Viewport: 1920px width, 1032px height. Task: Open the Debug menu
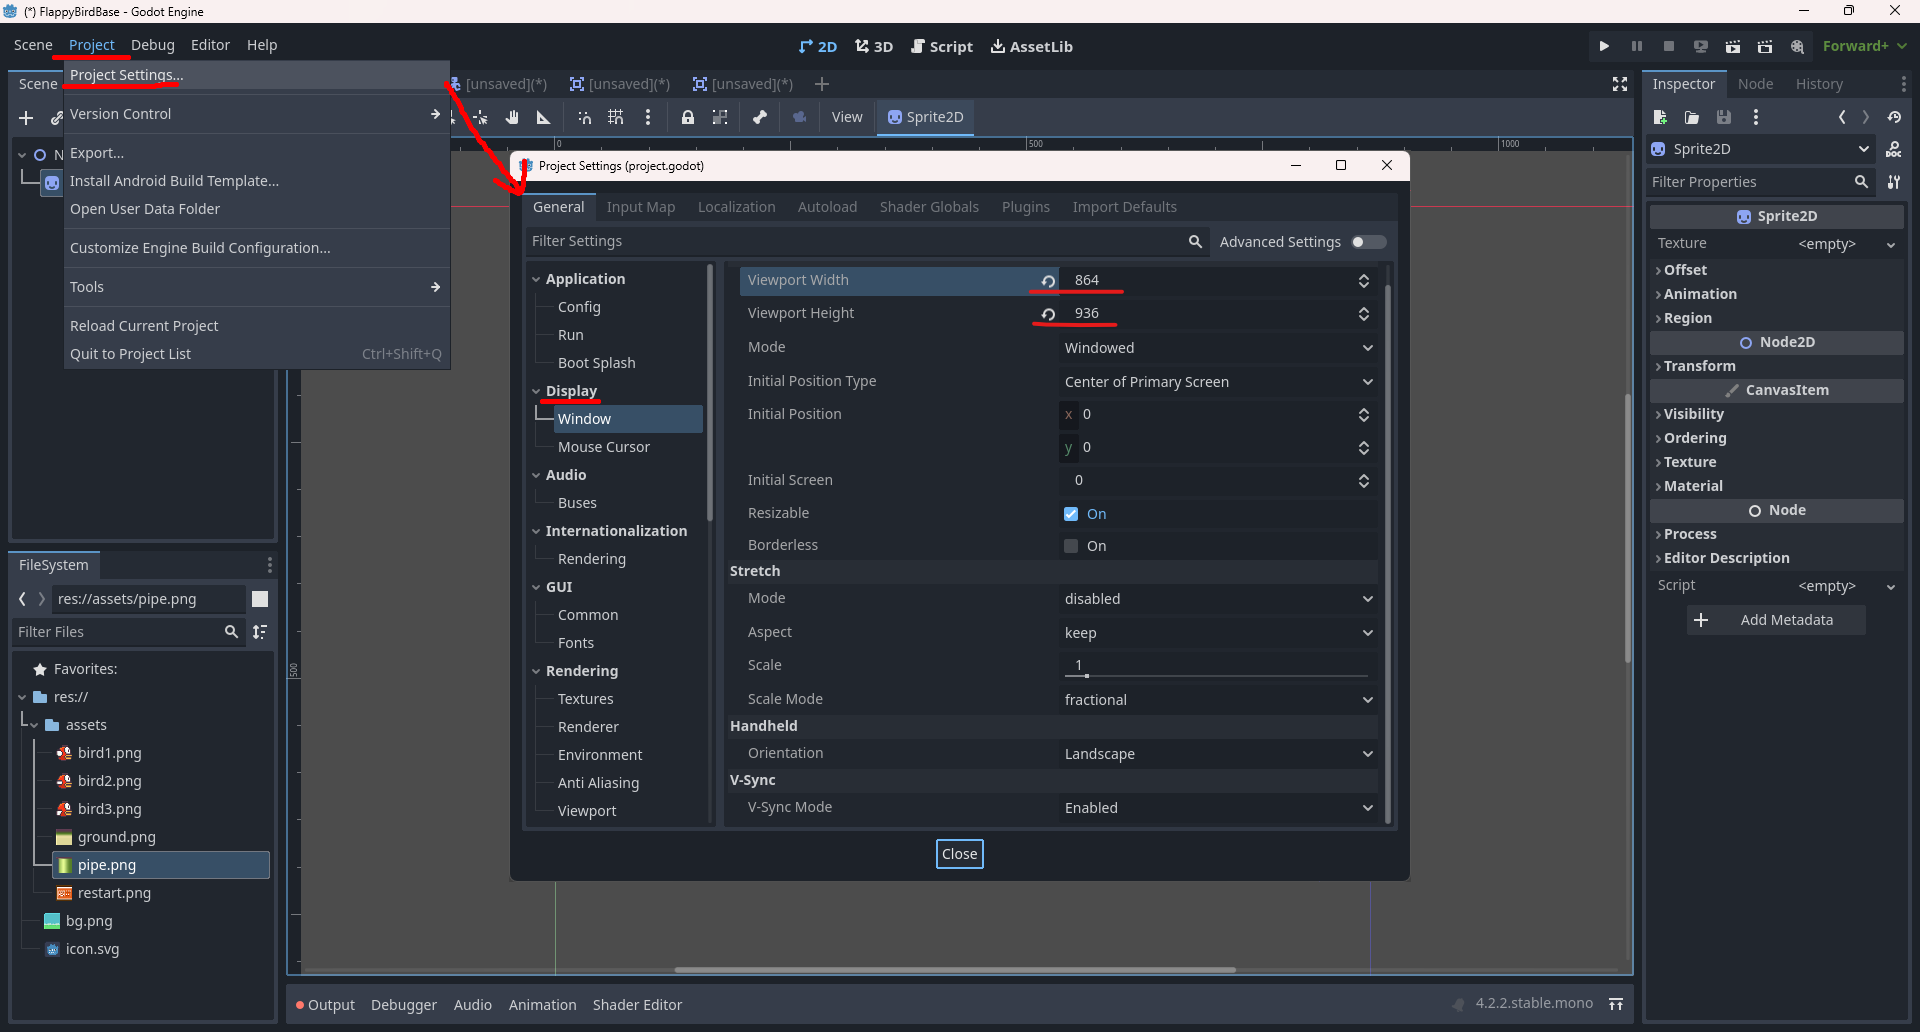(152, 45)
